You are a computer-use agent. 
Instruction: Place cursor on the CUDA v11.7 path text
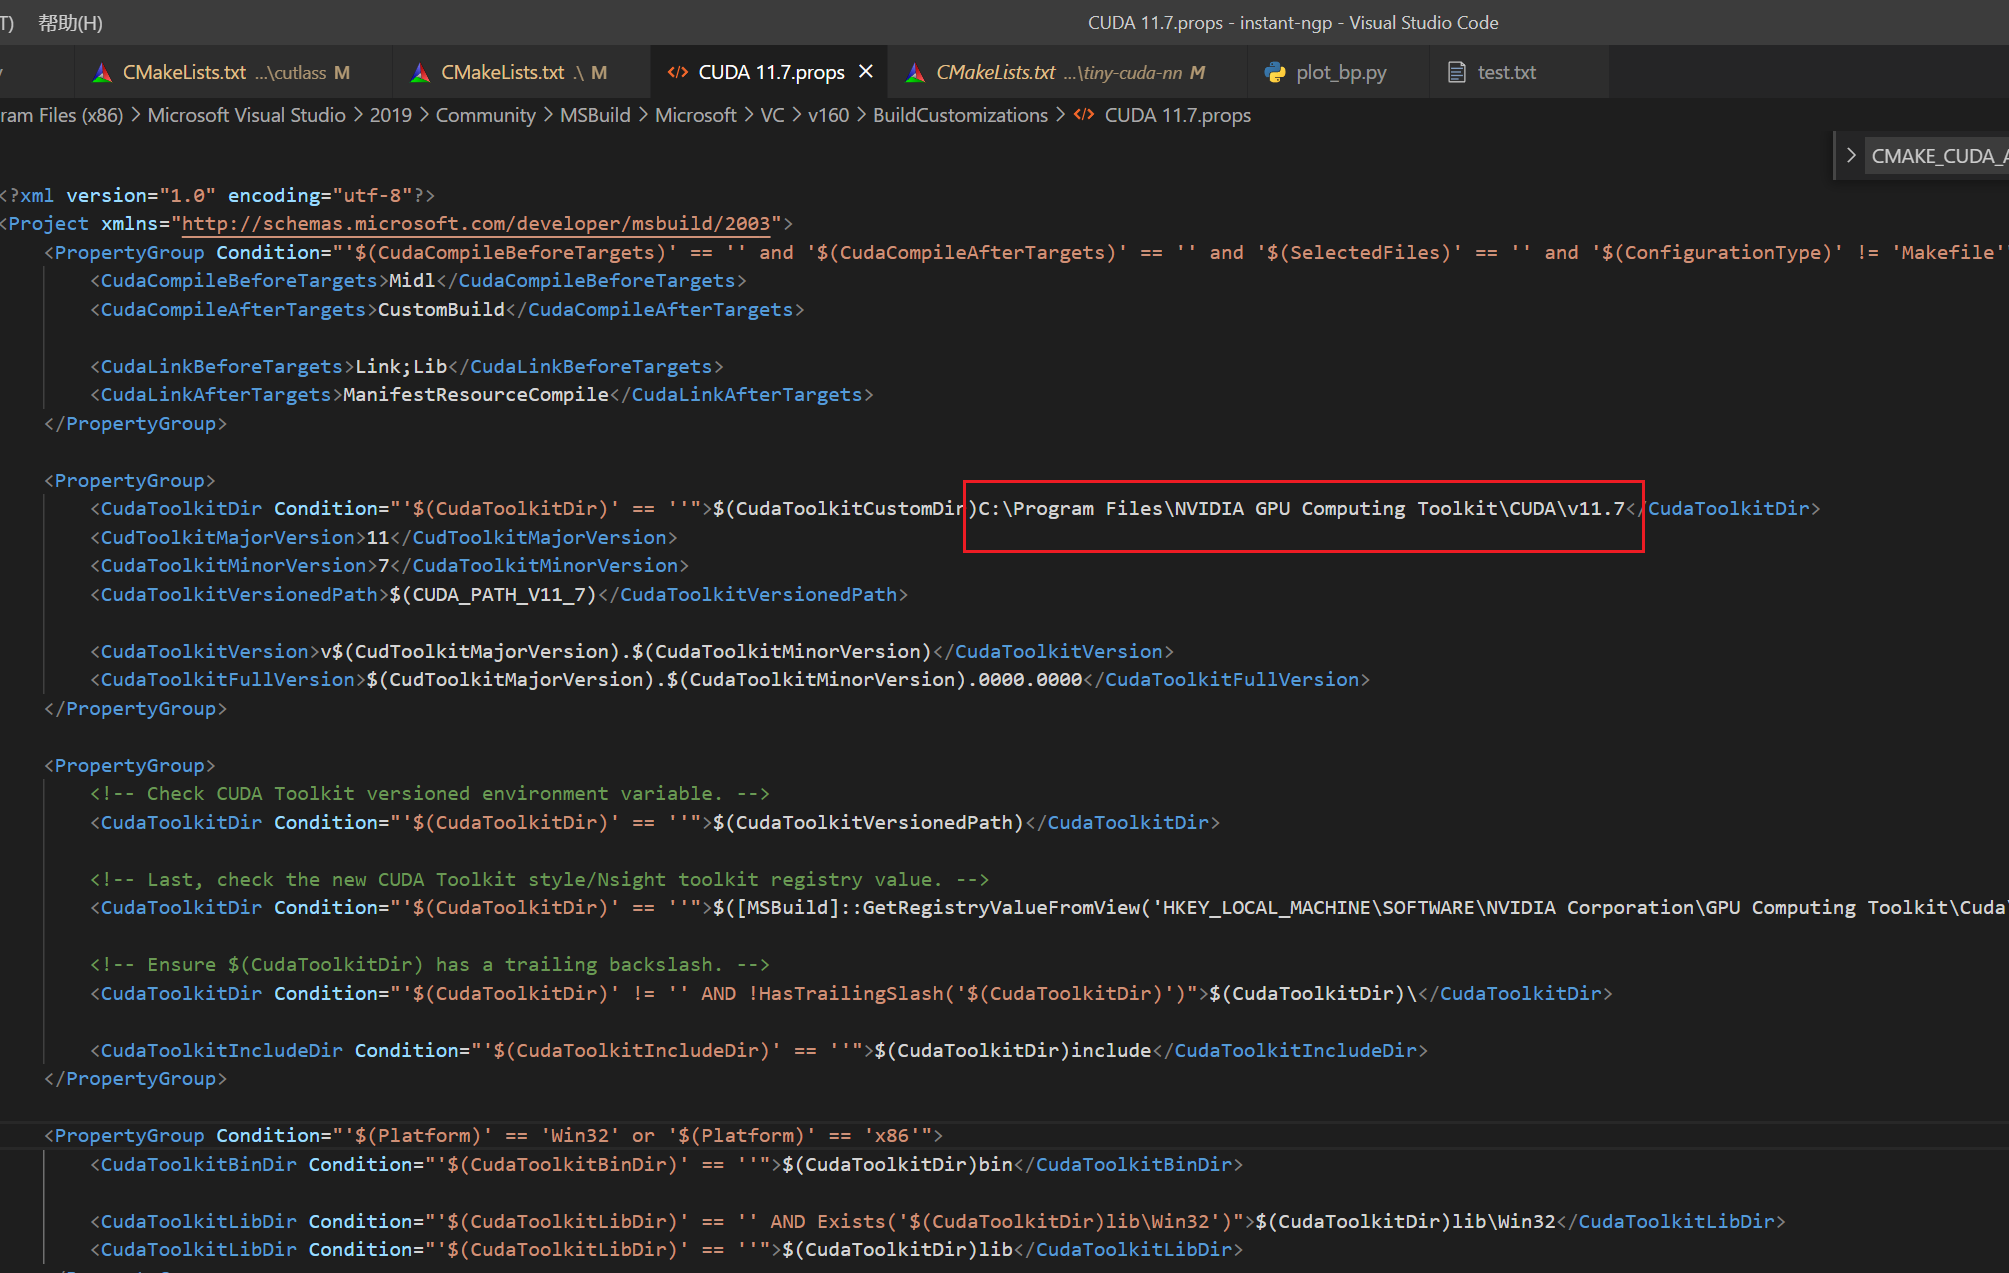1300,509
